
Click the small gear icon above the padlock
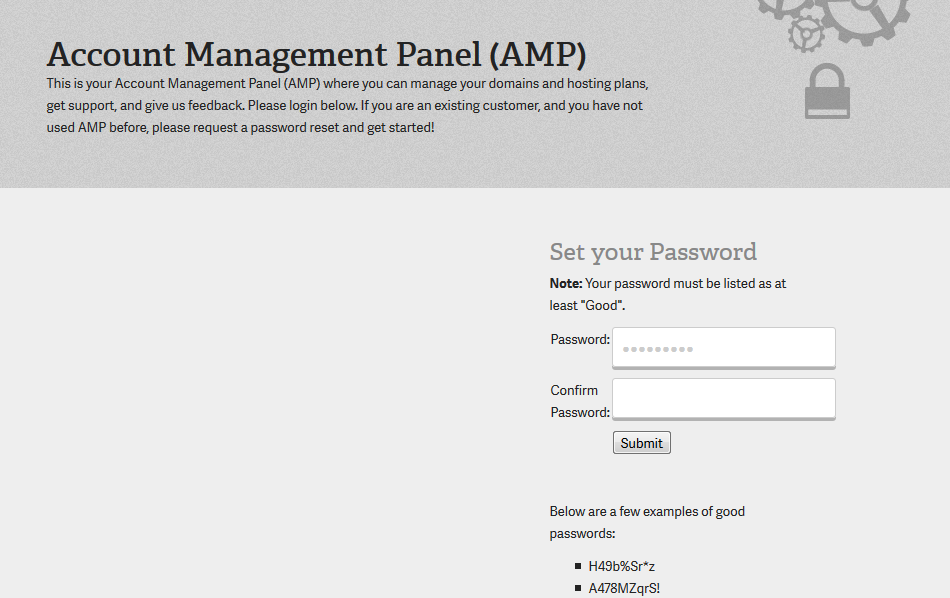[x=805, y=34]
